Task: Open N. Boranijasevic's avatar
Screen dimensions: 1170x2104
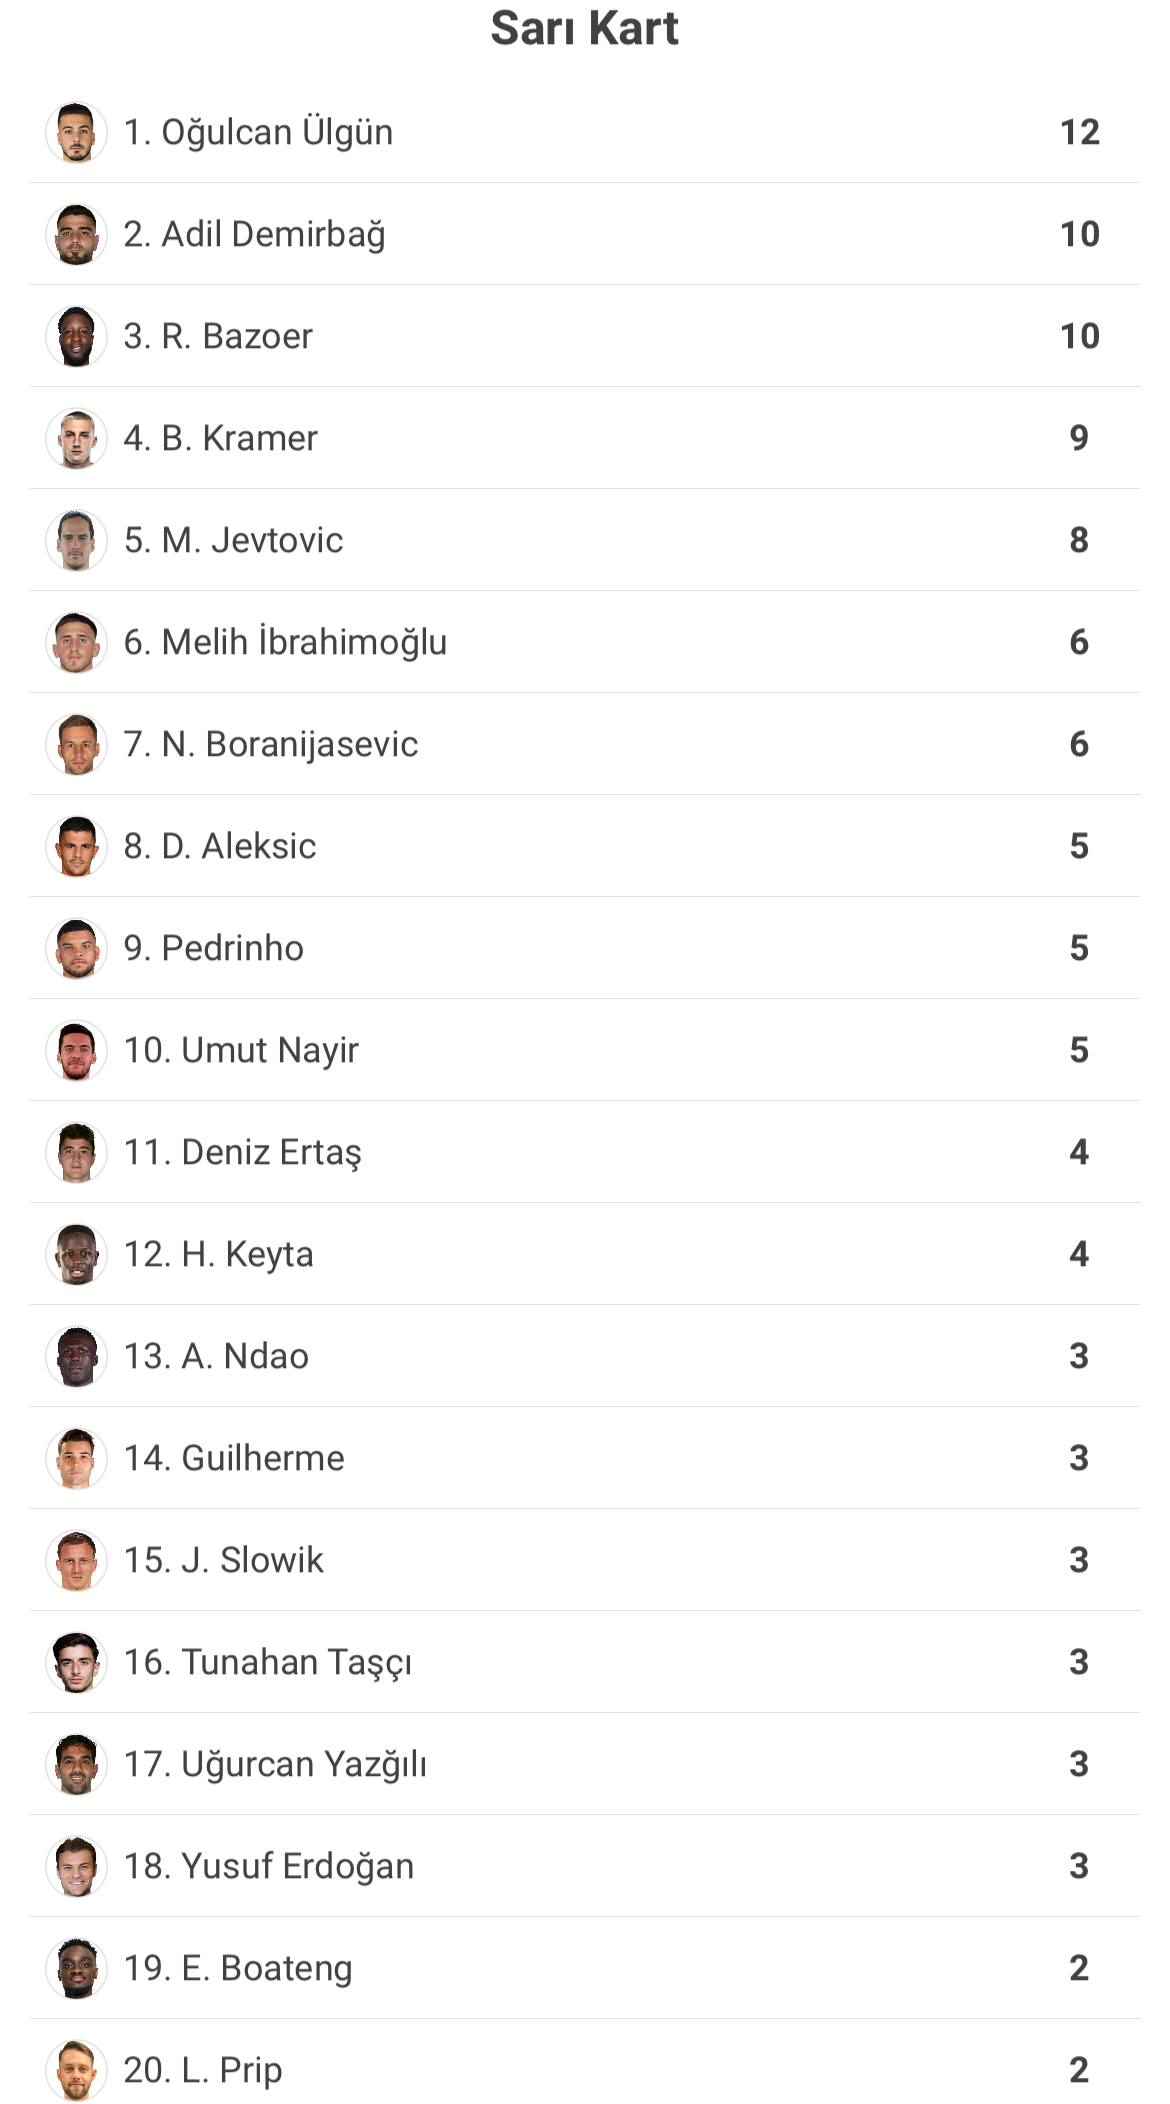Action: pos(76,744)
